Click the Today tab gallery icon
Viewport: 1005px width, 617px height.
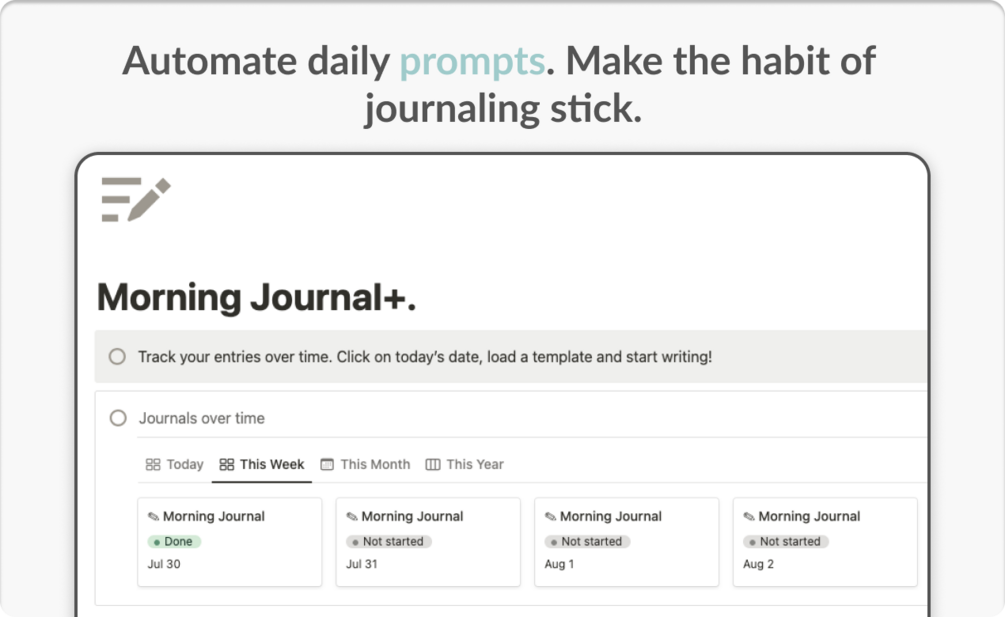(153, 465)
